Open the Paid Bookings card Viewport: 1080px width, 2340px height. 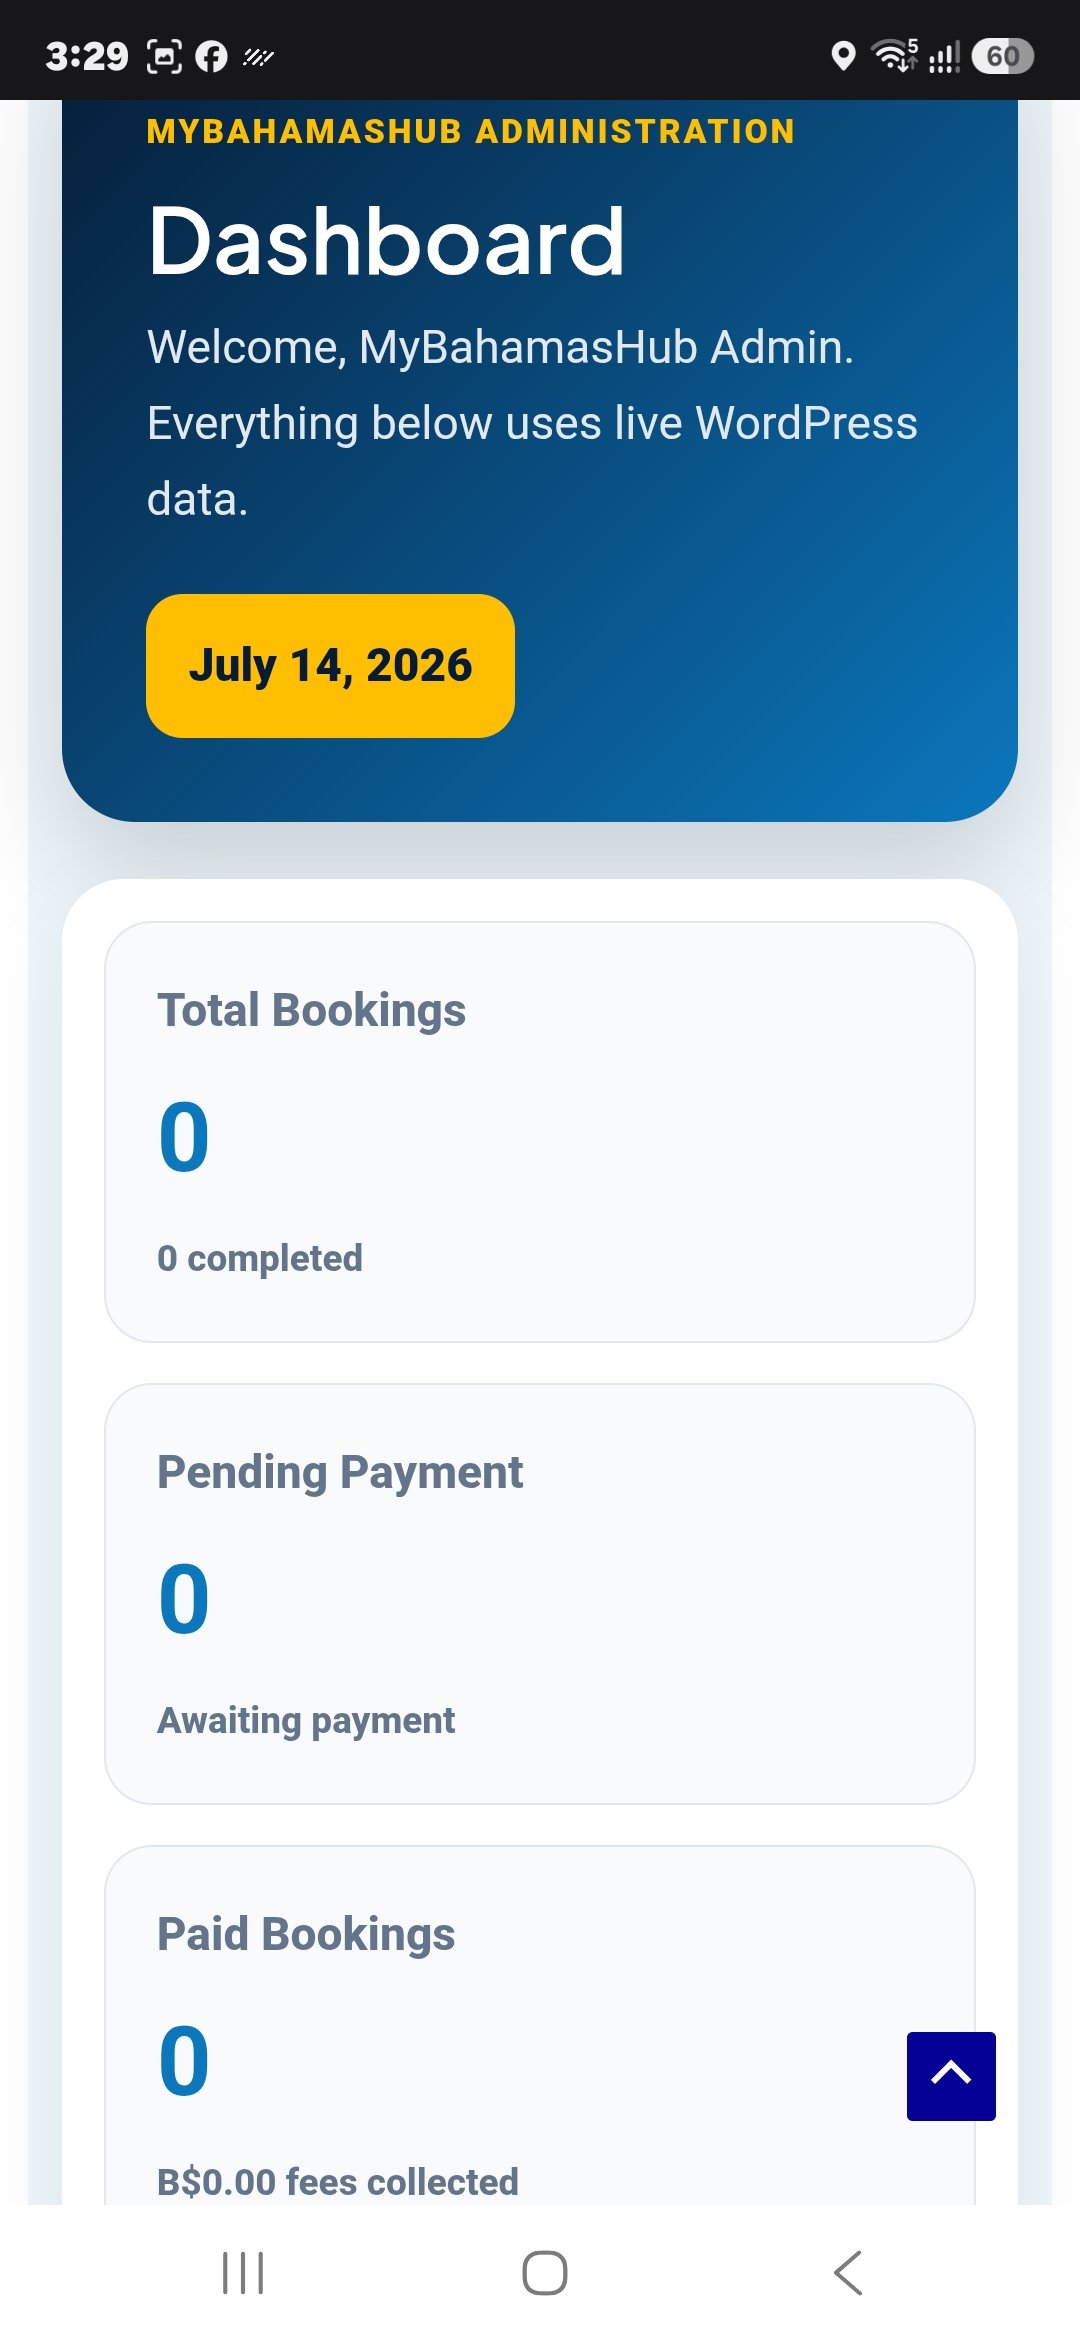tap(540, 2026)
